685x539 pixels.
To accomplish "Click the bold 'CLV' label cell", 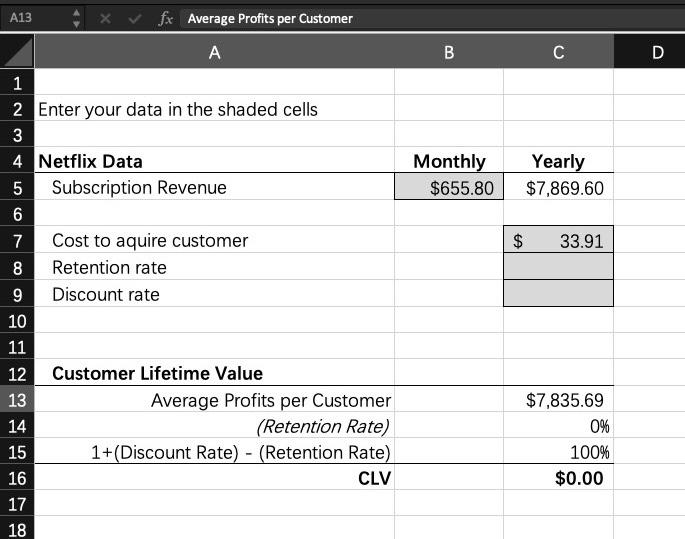I will pyautogui.click(x=214, y=477).
